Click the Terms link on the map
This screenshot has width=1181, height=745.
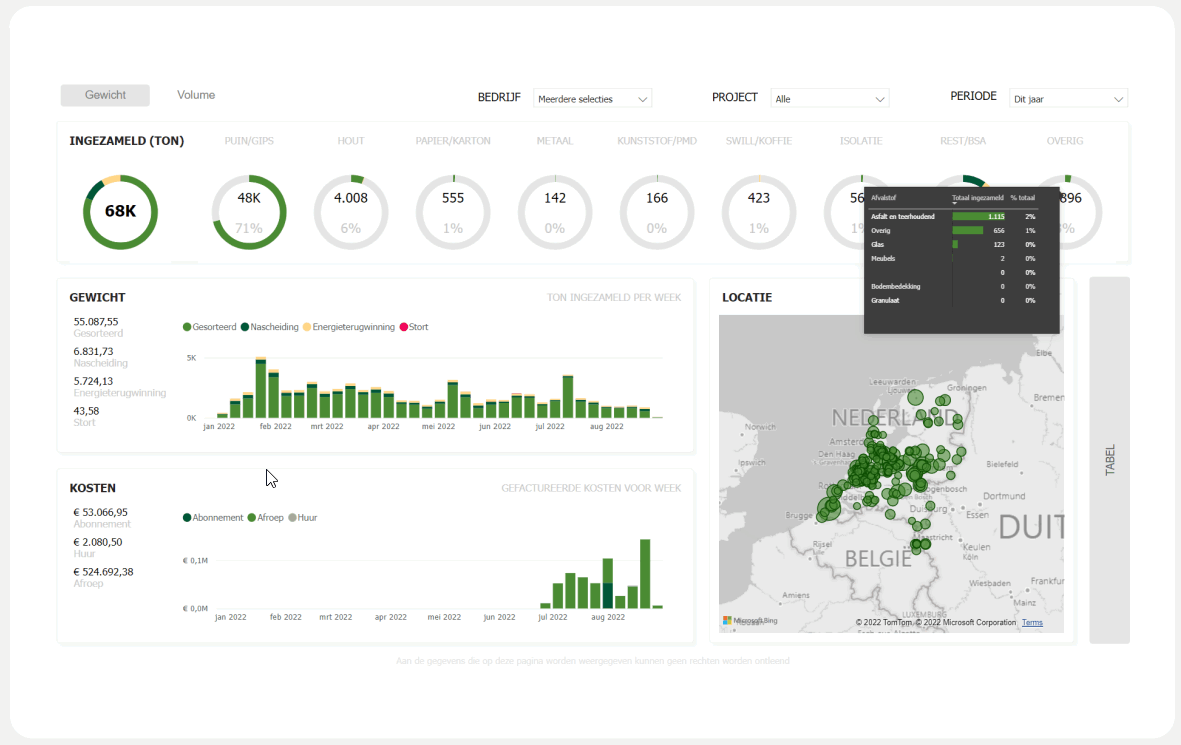click(1032, 622)
